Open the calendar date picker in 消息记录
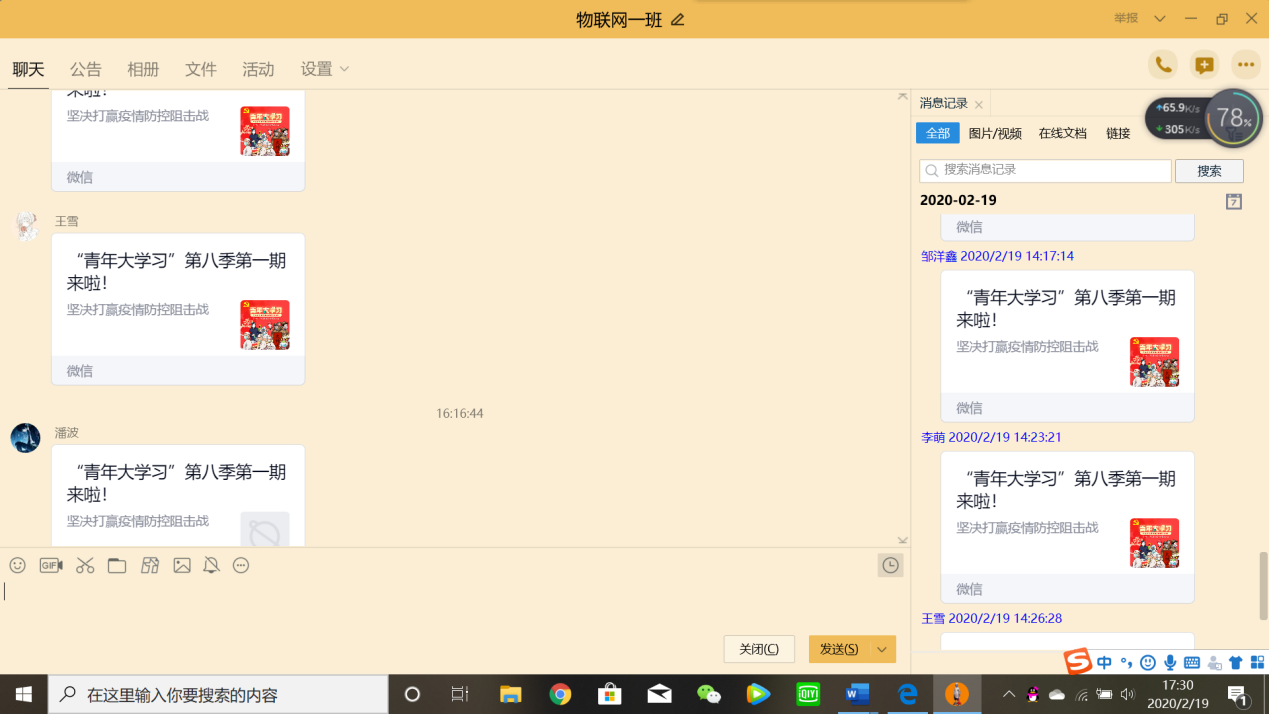 click(1234, 201)
